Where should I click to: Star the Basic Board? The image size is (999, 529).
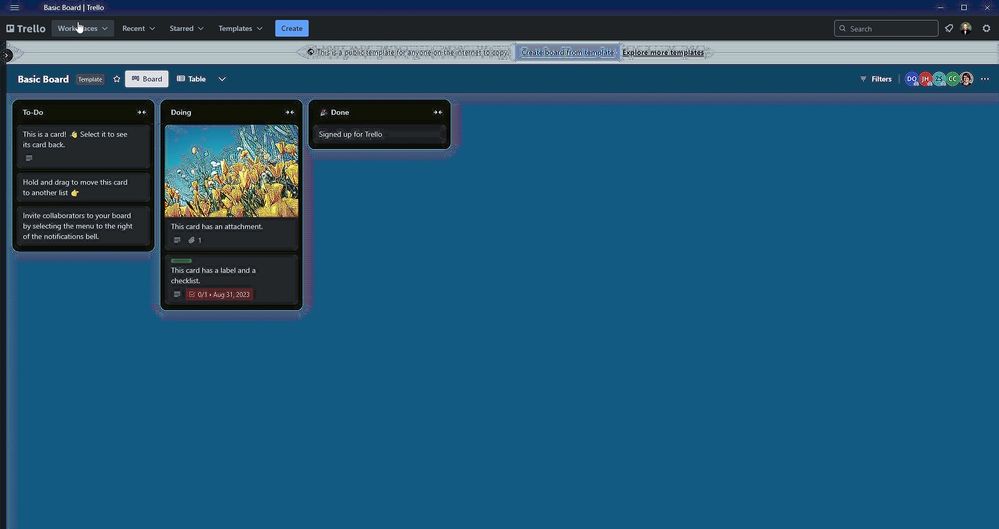117,79
